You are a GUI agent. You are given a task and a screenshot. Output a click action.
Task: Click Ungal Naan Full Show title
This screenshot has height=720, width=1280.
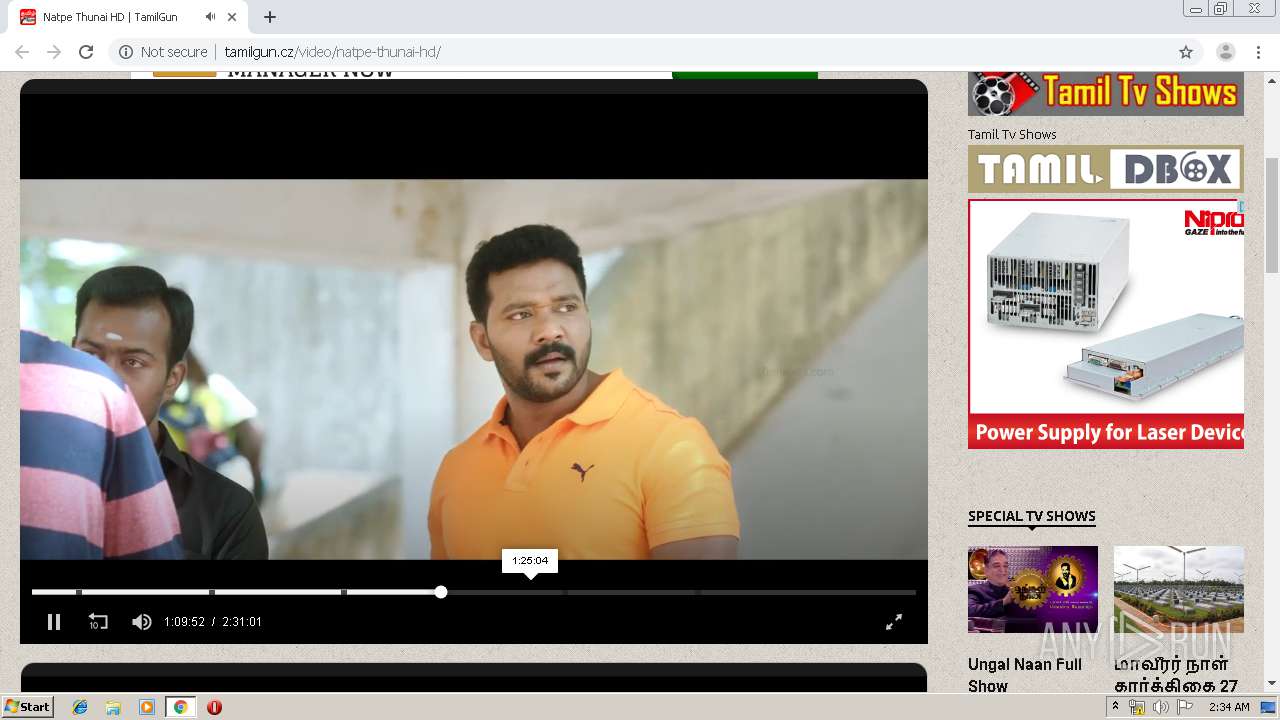[1025, 675]
